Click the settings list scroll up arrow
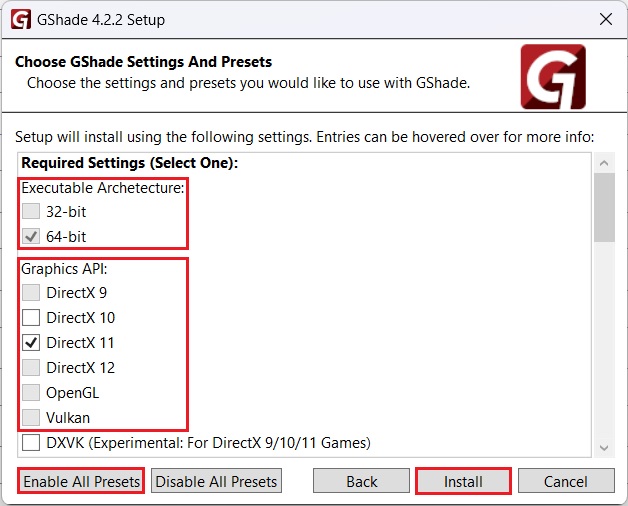628x506 pixels. pyautogui.click(x=604, y=162)
